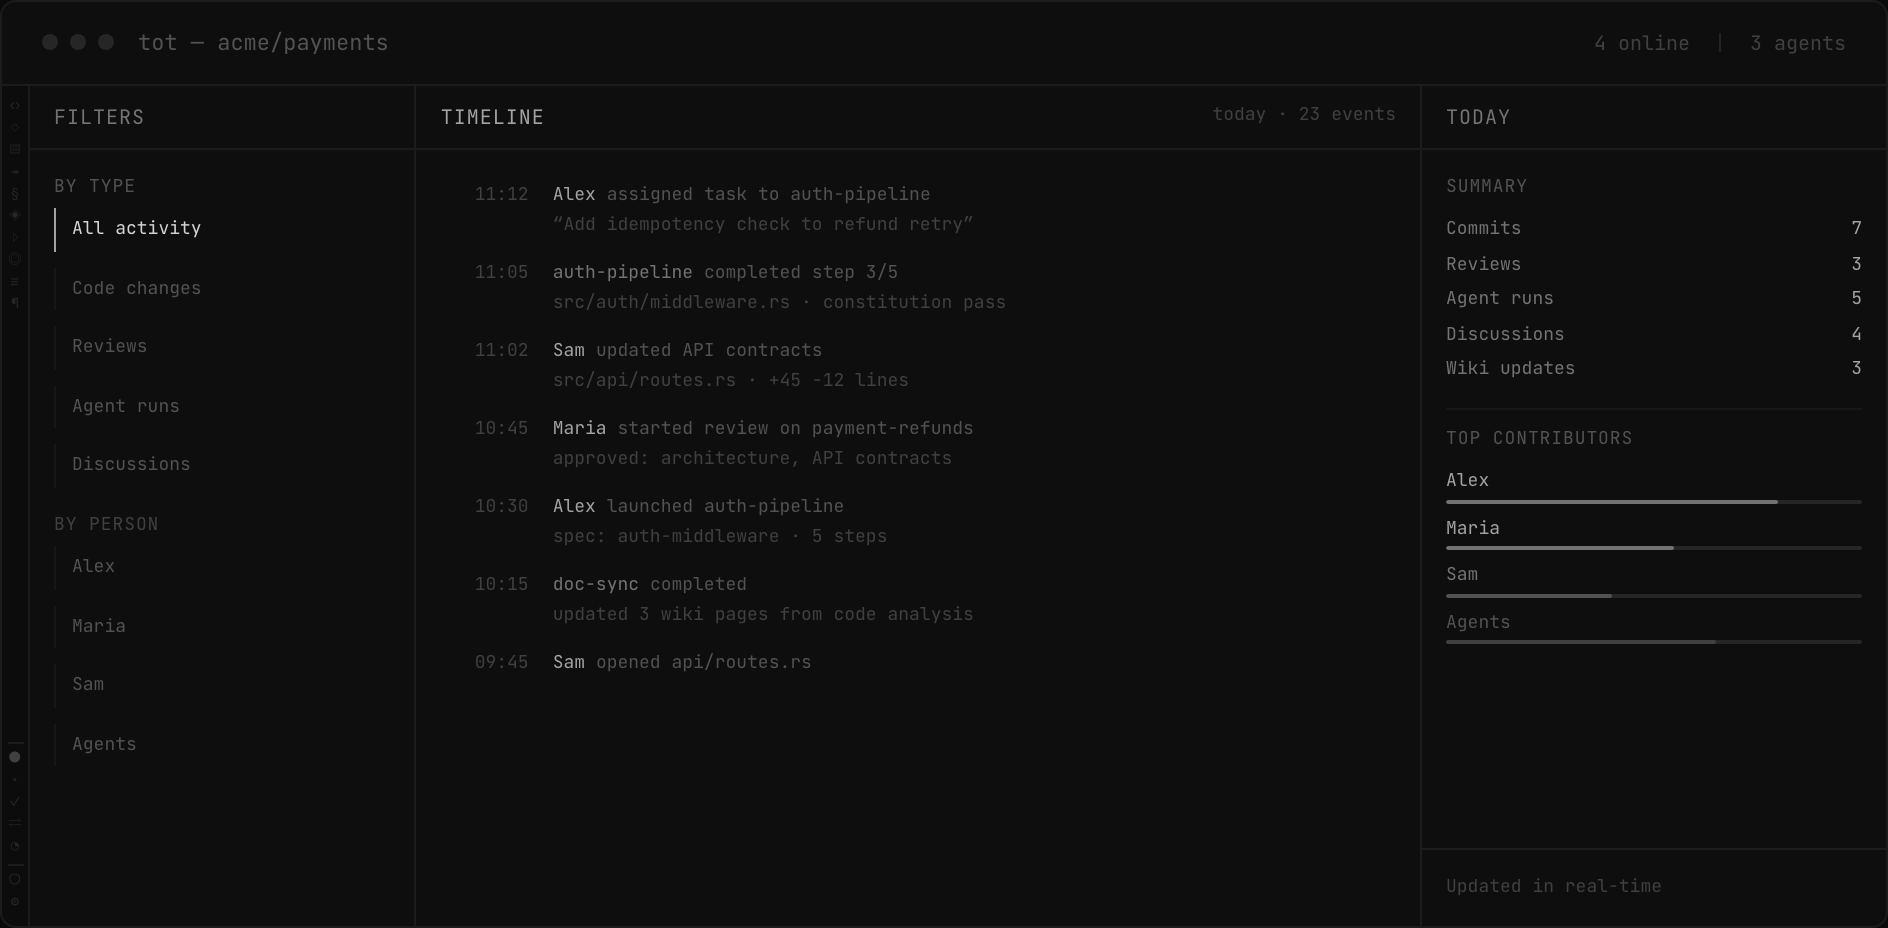Click the Commits summary row
This screenshot has width=1888, height=928.
click(x=1654, y=229)
